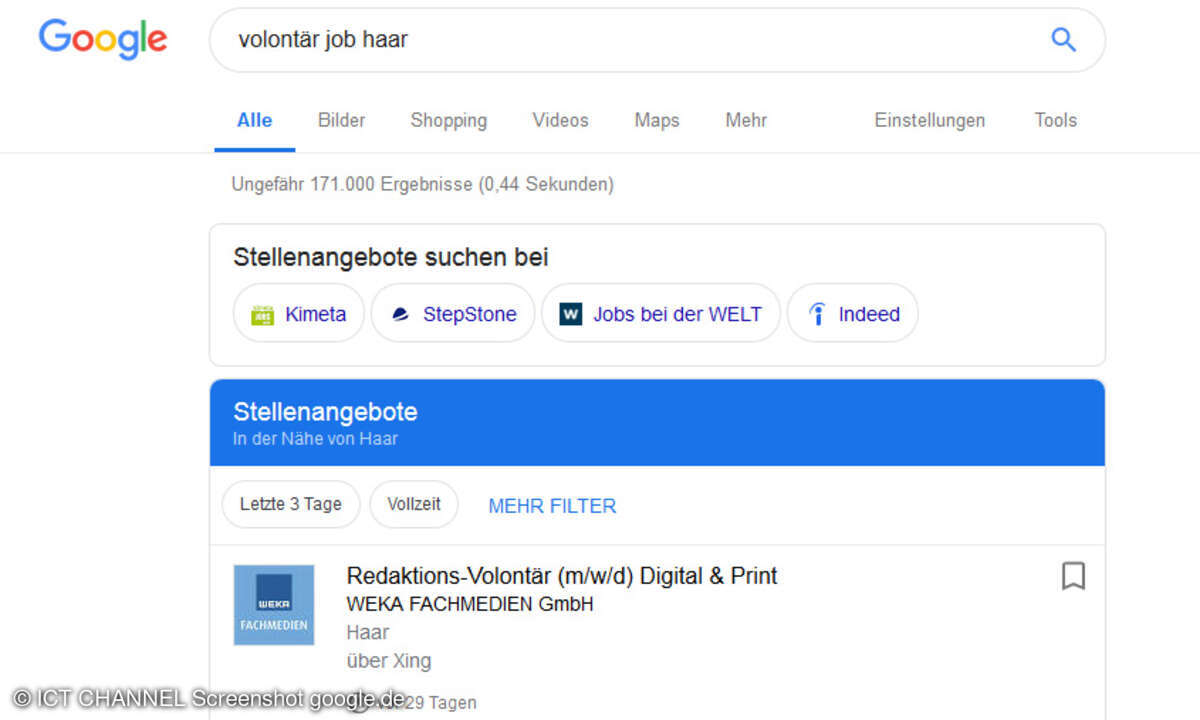This screenshot has height=720, width=1200.
Task: Search jobs on StepStone
Action: tap(453, 314)
